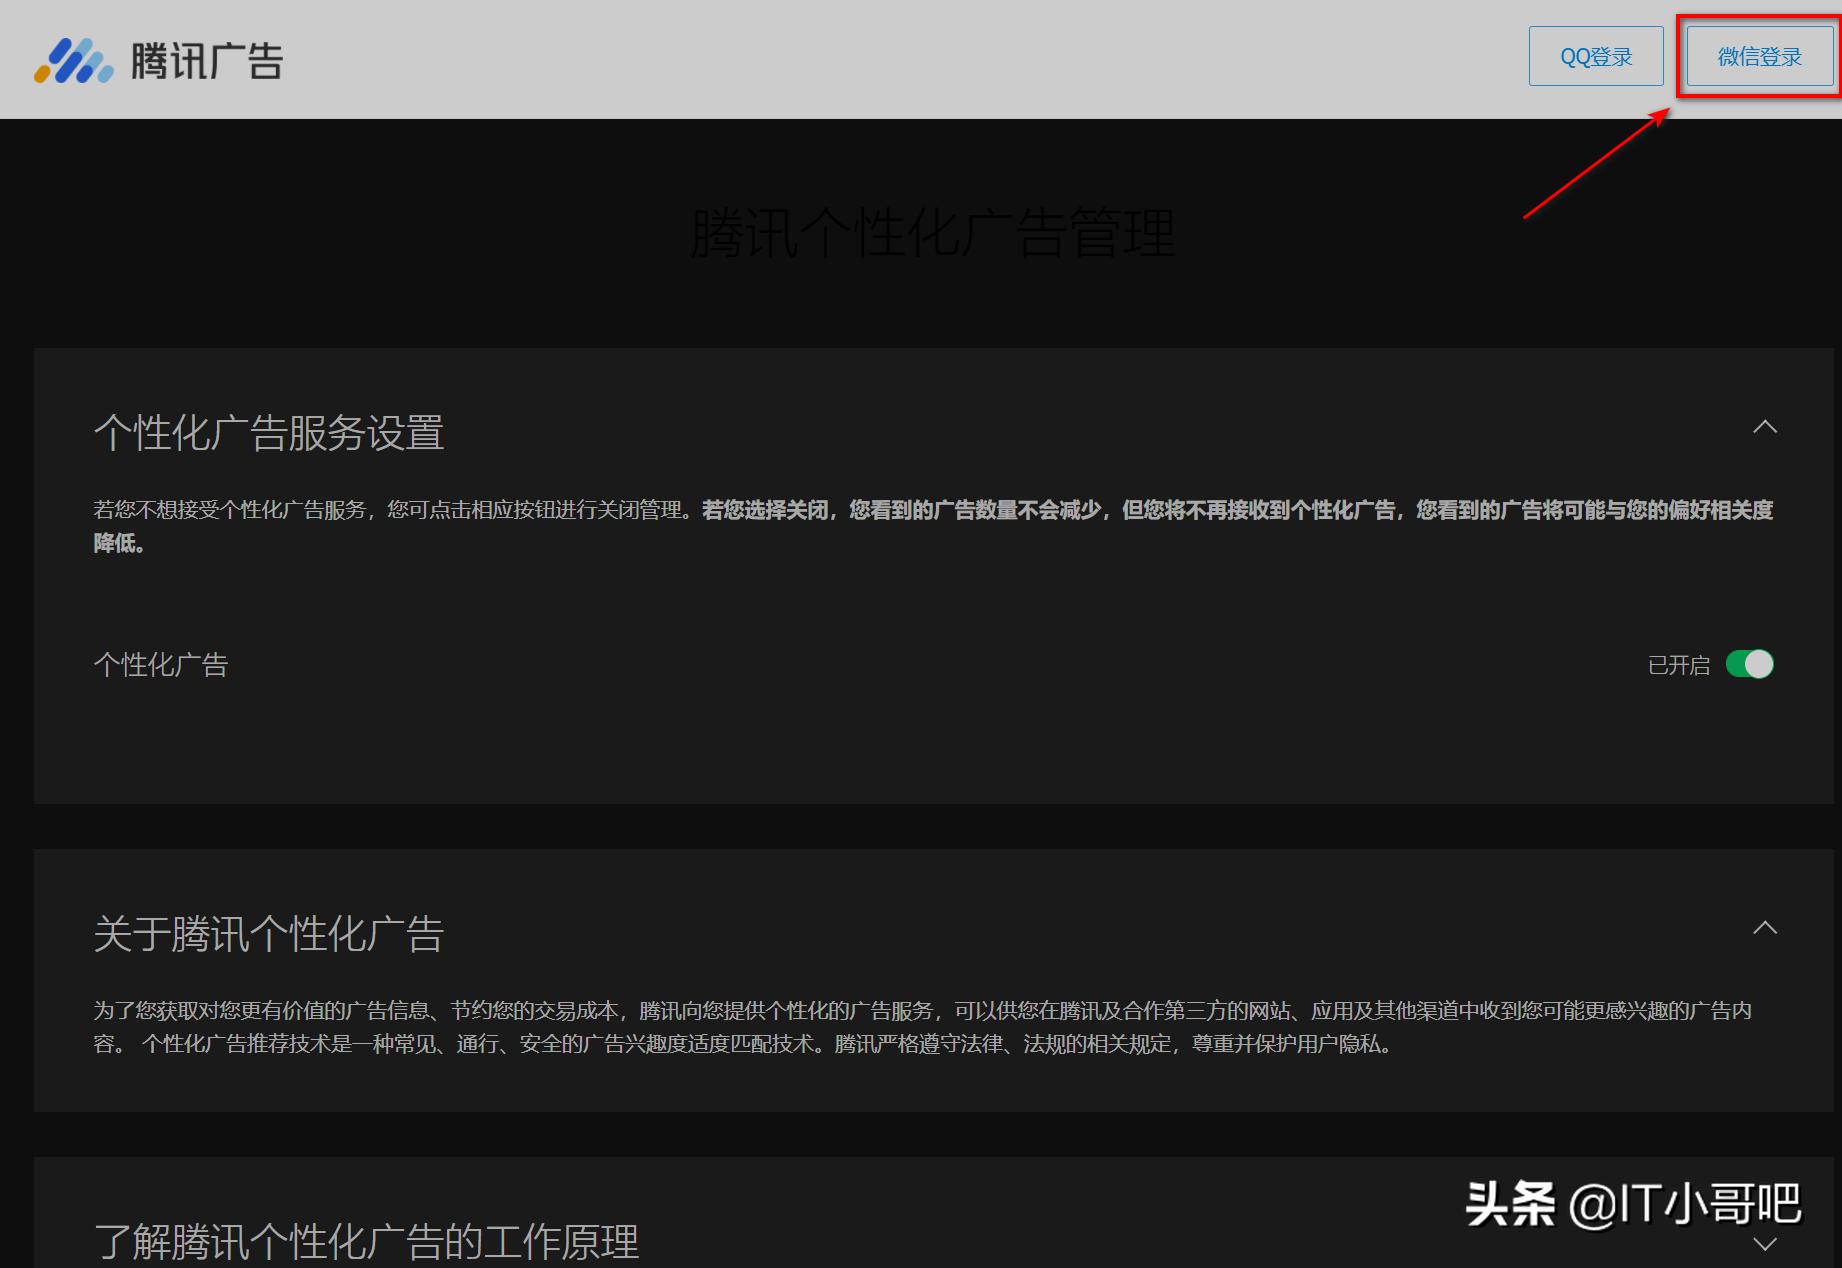The width and height of the screenshot is (1842, 1268).
Task: Open the QQ登录 login option
Action: [1595, 56]
